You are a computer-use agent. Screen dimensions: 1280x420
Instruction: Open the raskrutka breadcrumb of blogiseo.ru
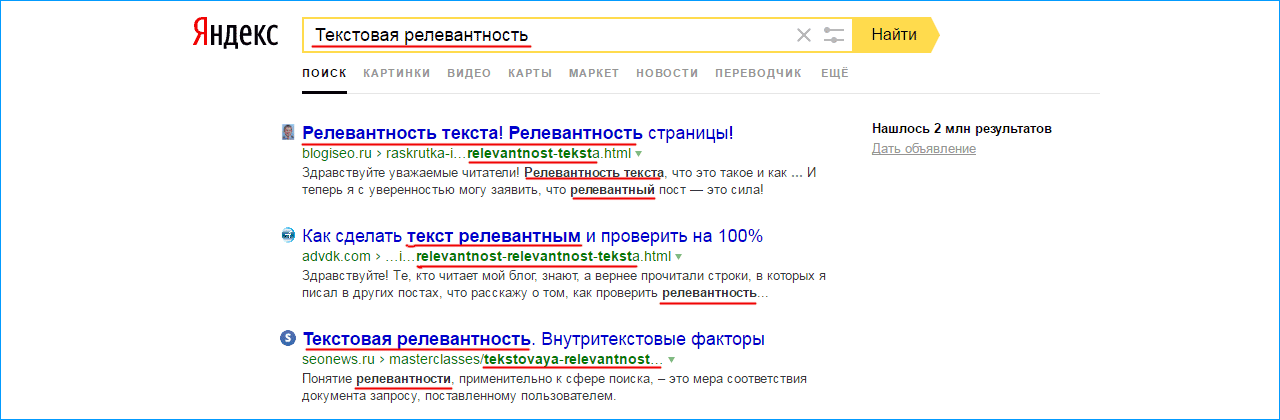426,154
